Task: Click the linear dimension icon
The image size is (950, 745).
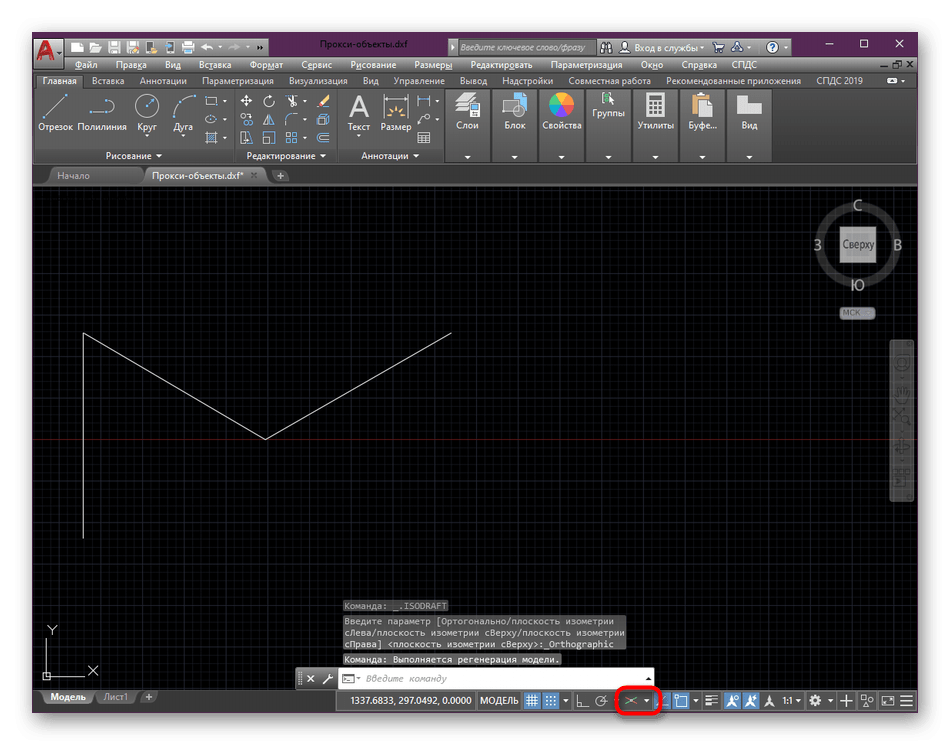Action: coord(424,101)
